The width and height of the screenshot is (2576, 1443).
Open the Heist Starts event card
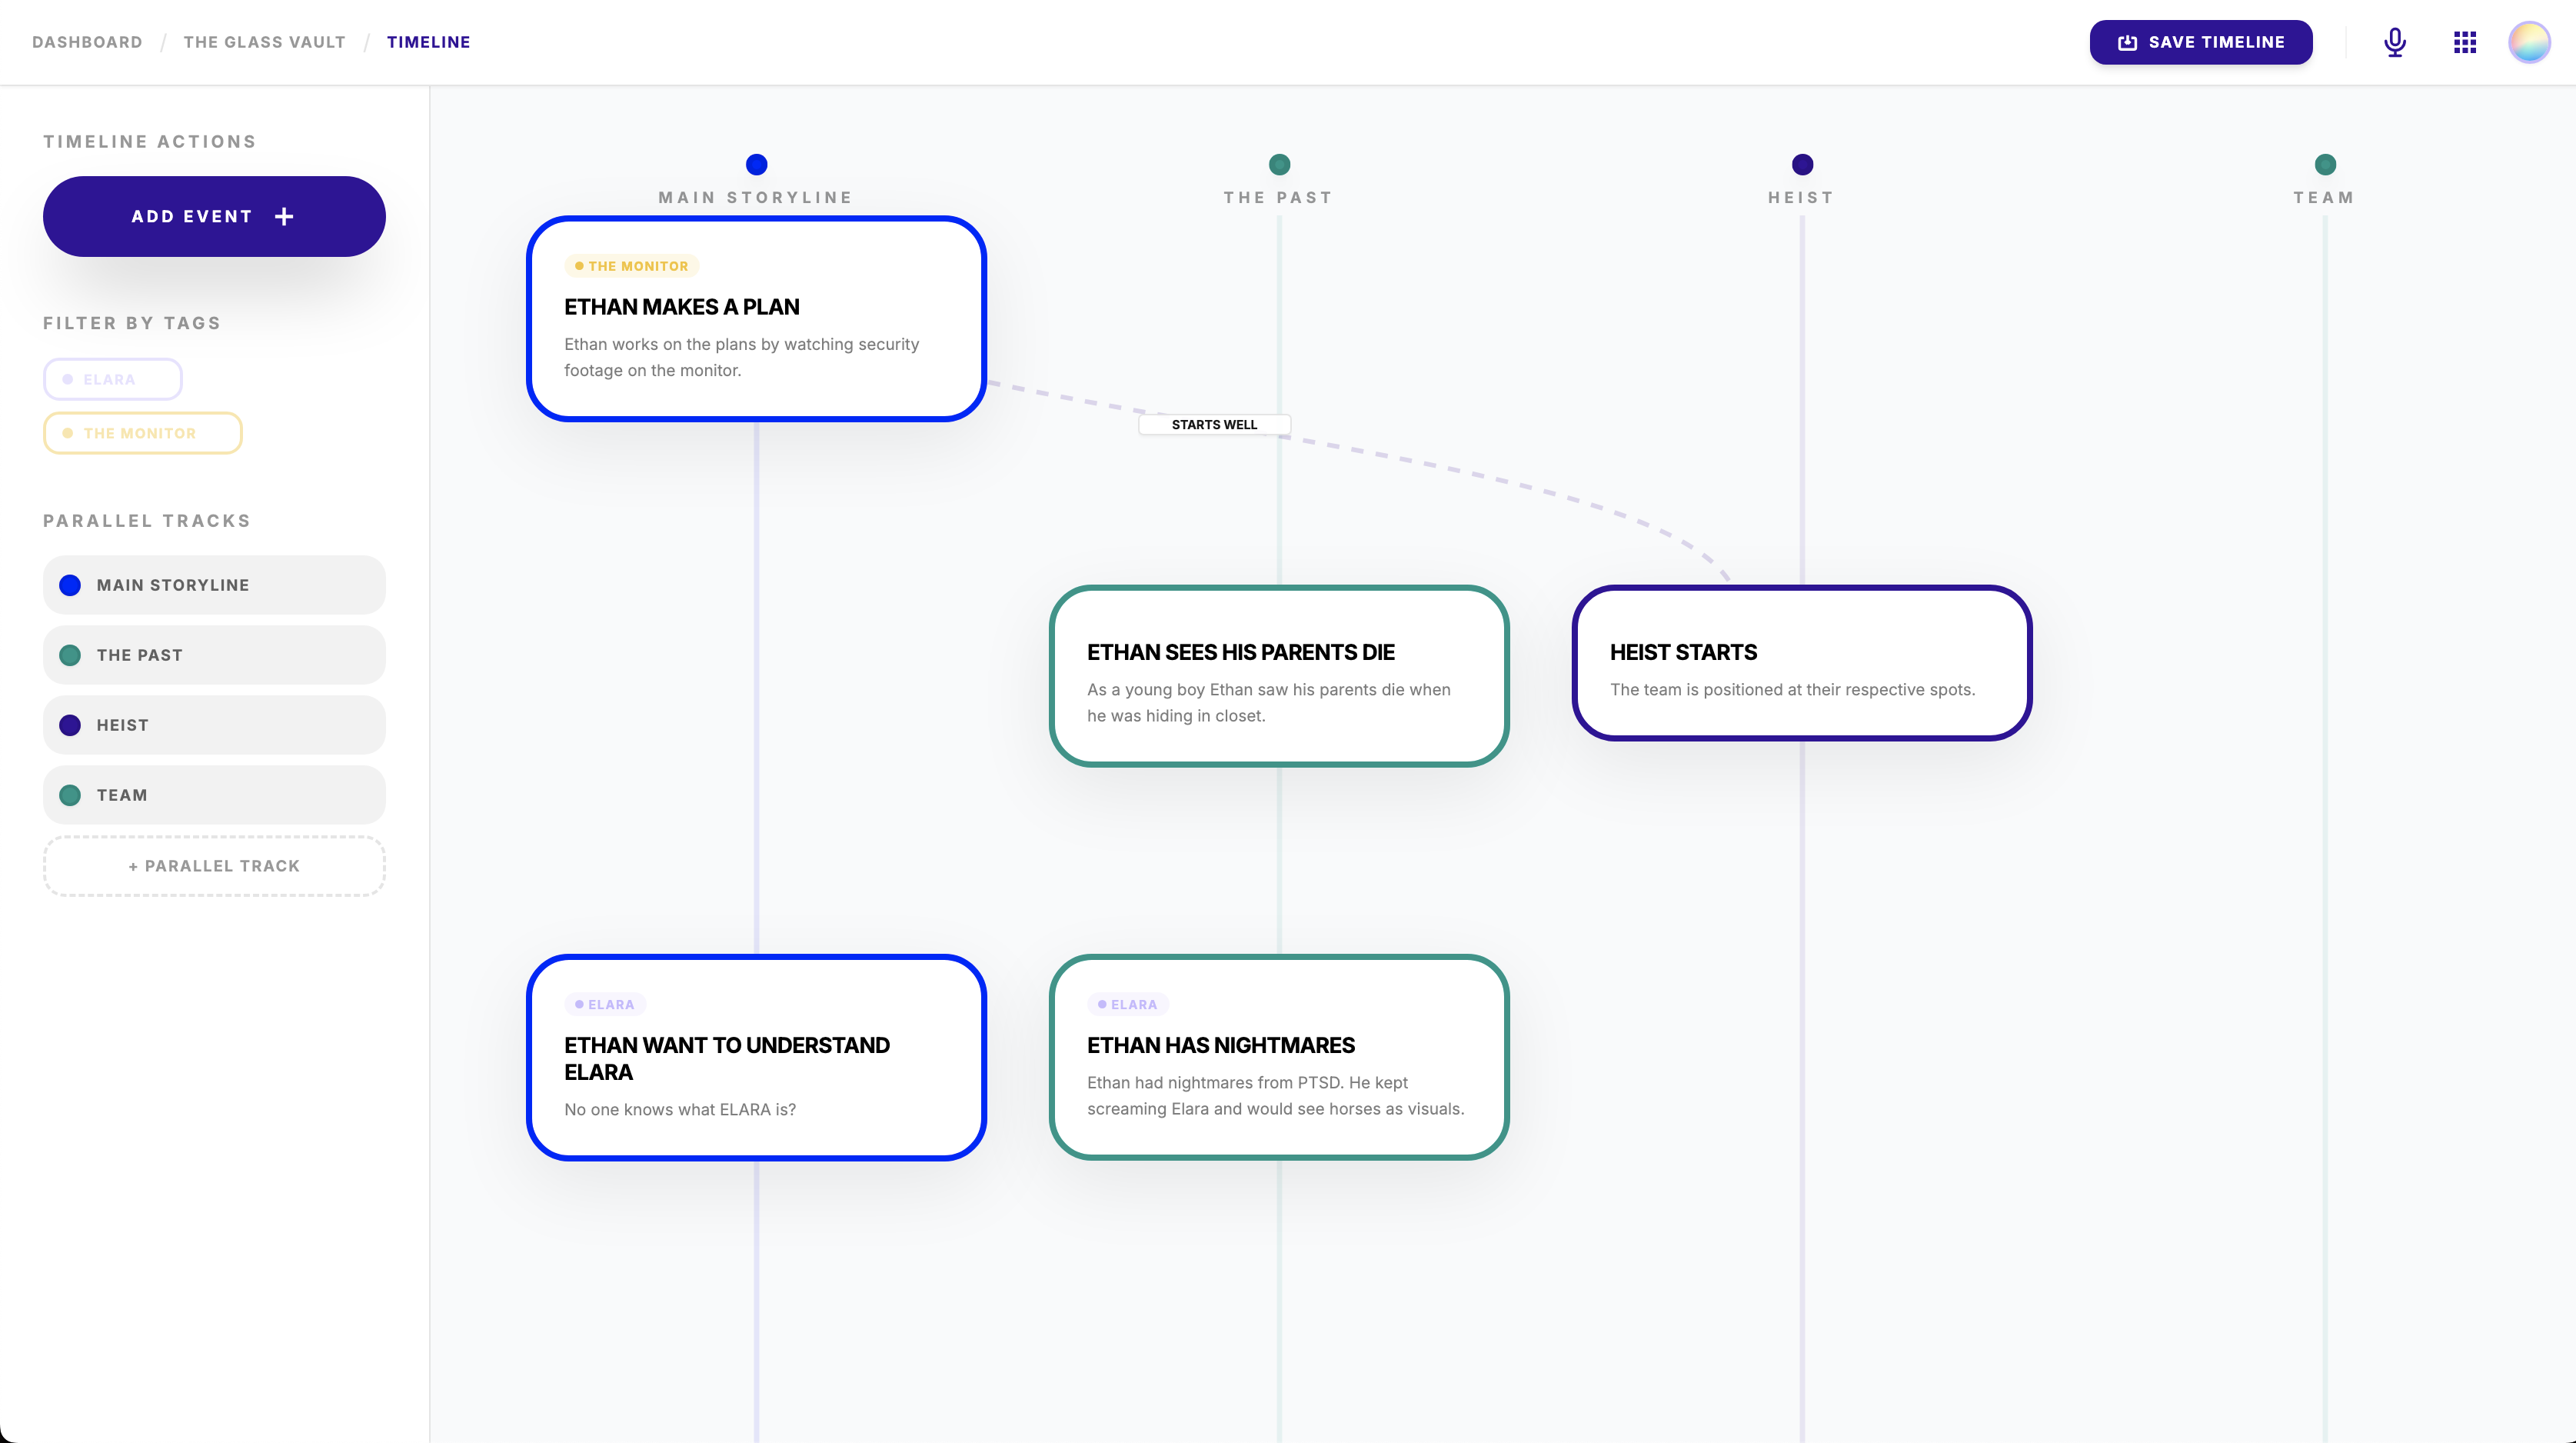(x=1801, y=663)
